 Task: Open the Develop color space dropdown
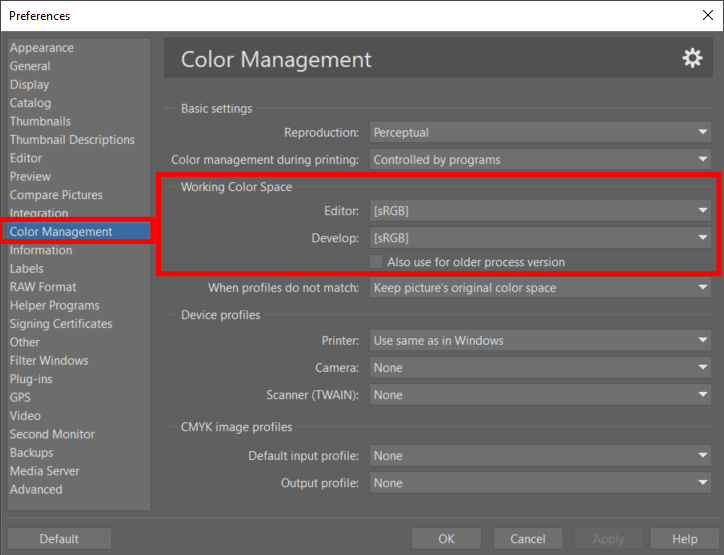pos(540,238)
